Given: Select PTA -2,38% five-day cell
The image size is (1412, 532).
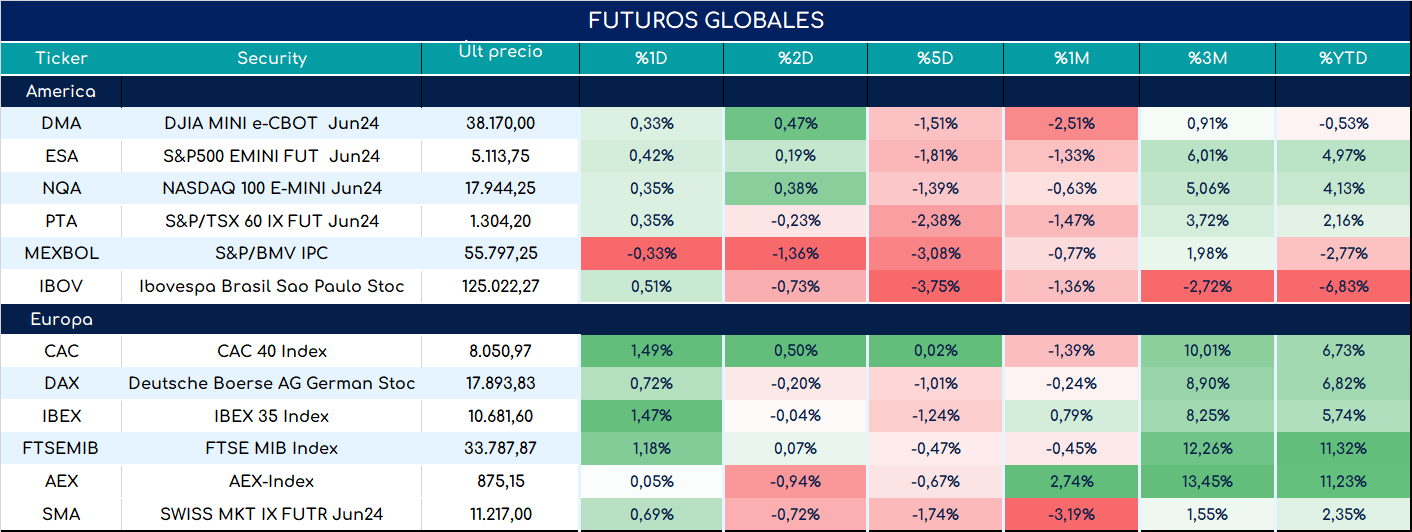Looking at the screenshot, I should (935, 221).
